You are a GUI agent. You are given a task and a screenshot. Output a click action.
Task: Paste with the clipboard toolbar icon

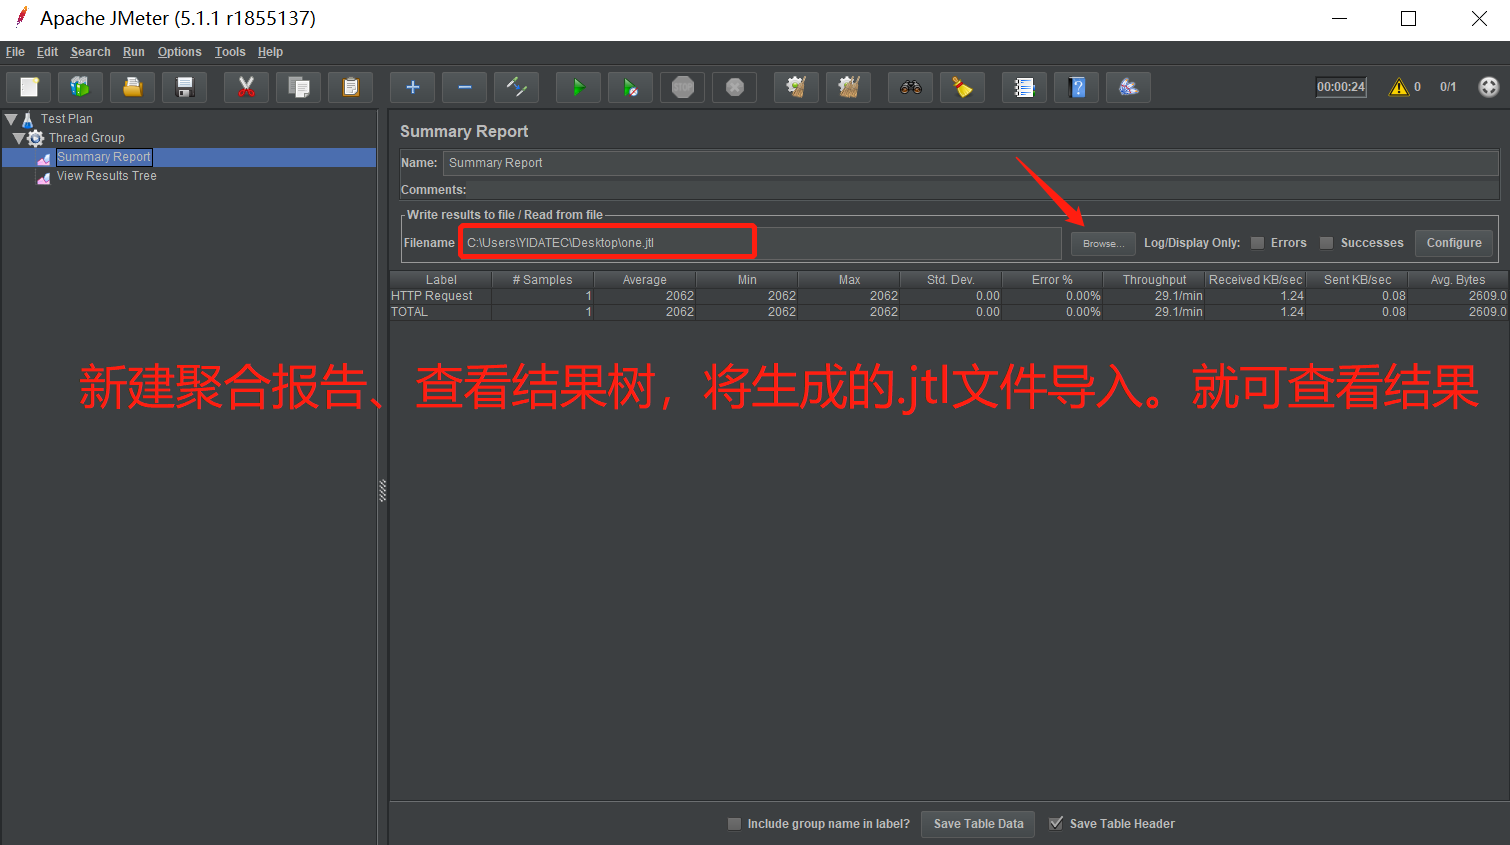tap(350, 87)
